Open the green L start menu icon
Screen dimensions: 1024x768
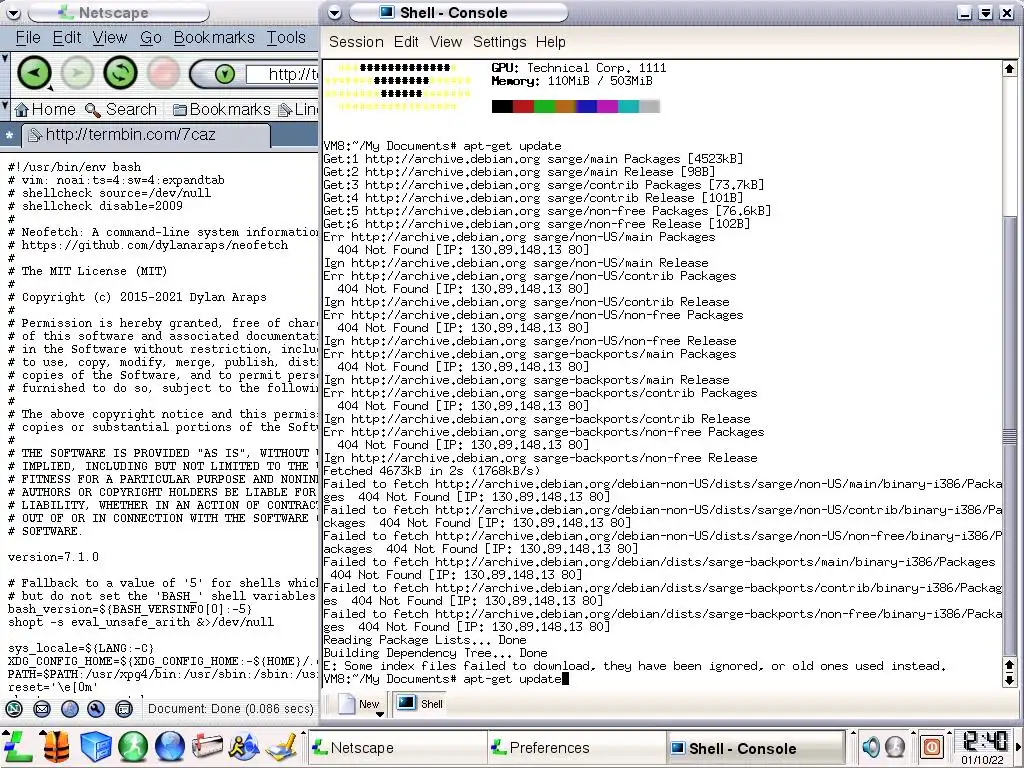(x=18, y=746)
